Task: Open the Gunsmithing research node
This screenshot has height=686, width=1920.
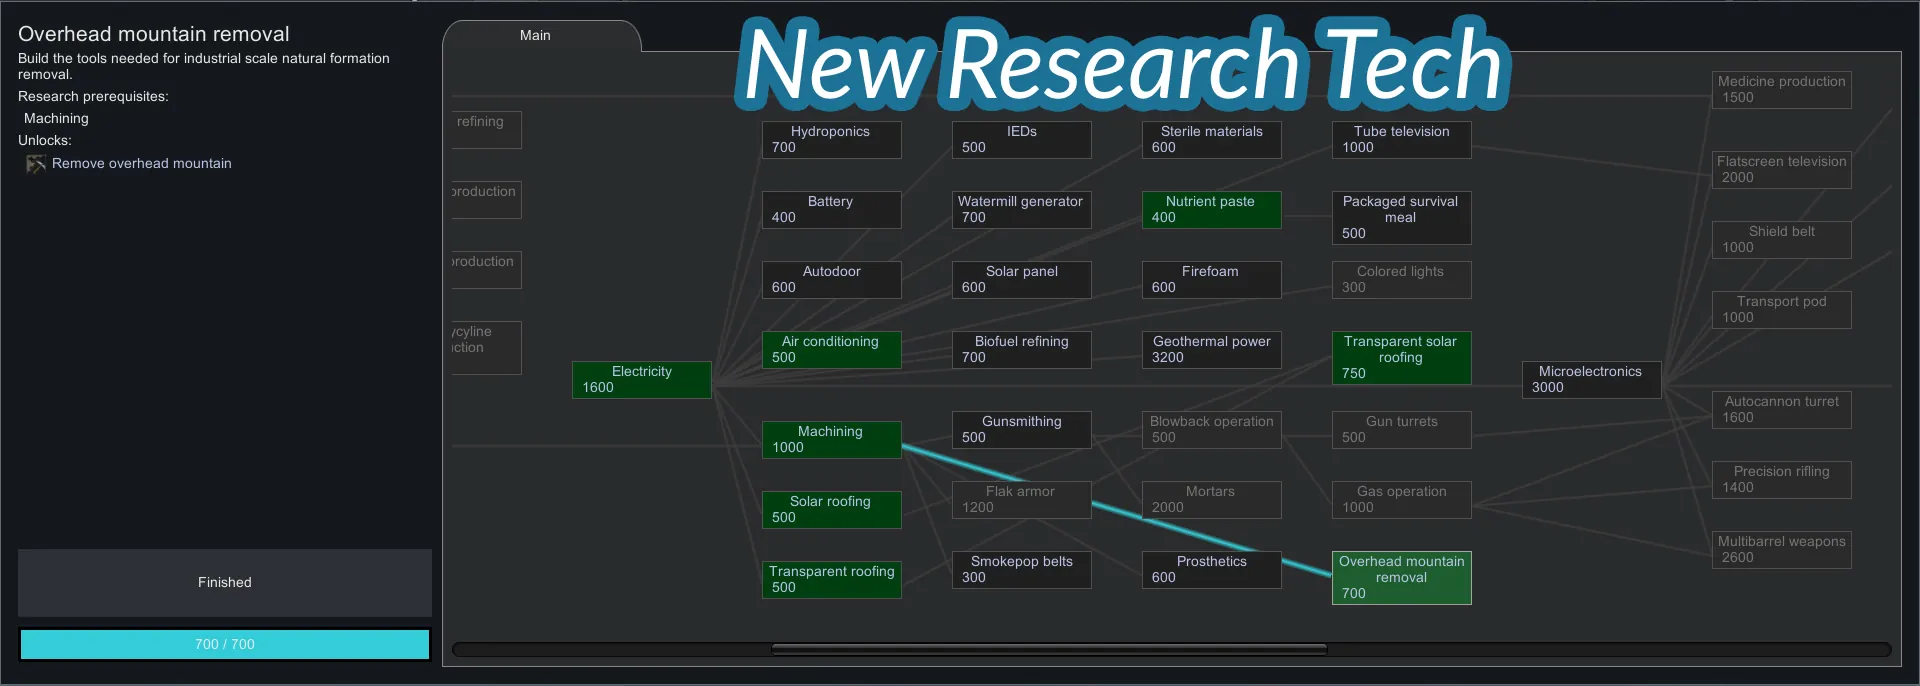Action: 1021,430
